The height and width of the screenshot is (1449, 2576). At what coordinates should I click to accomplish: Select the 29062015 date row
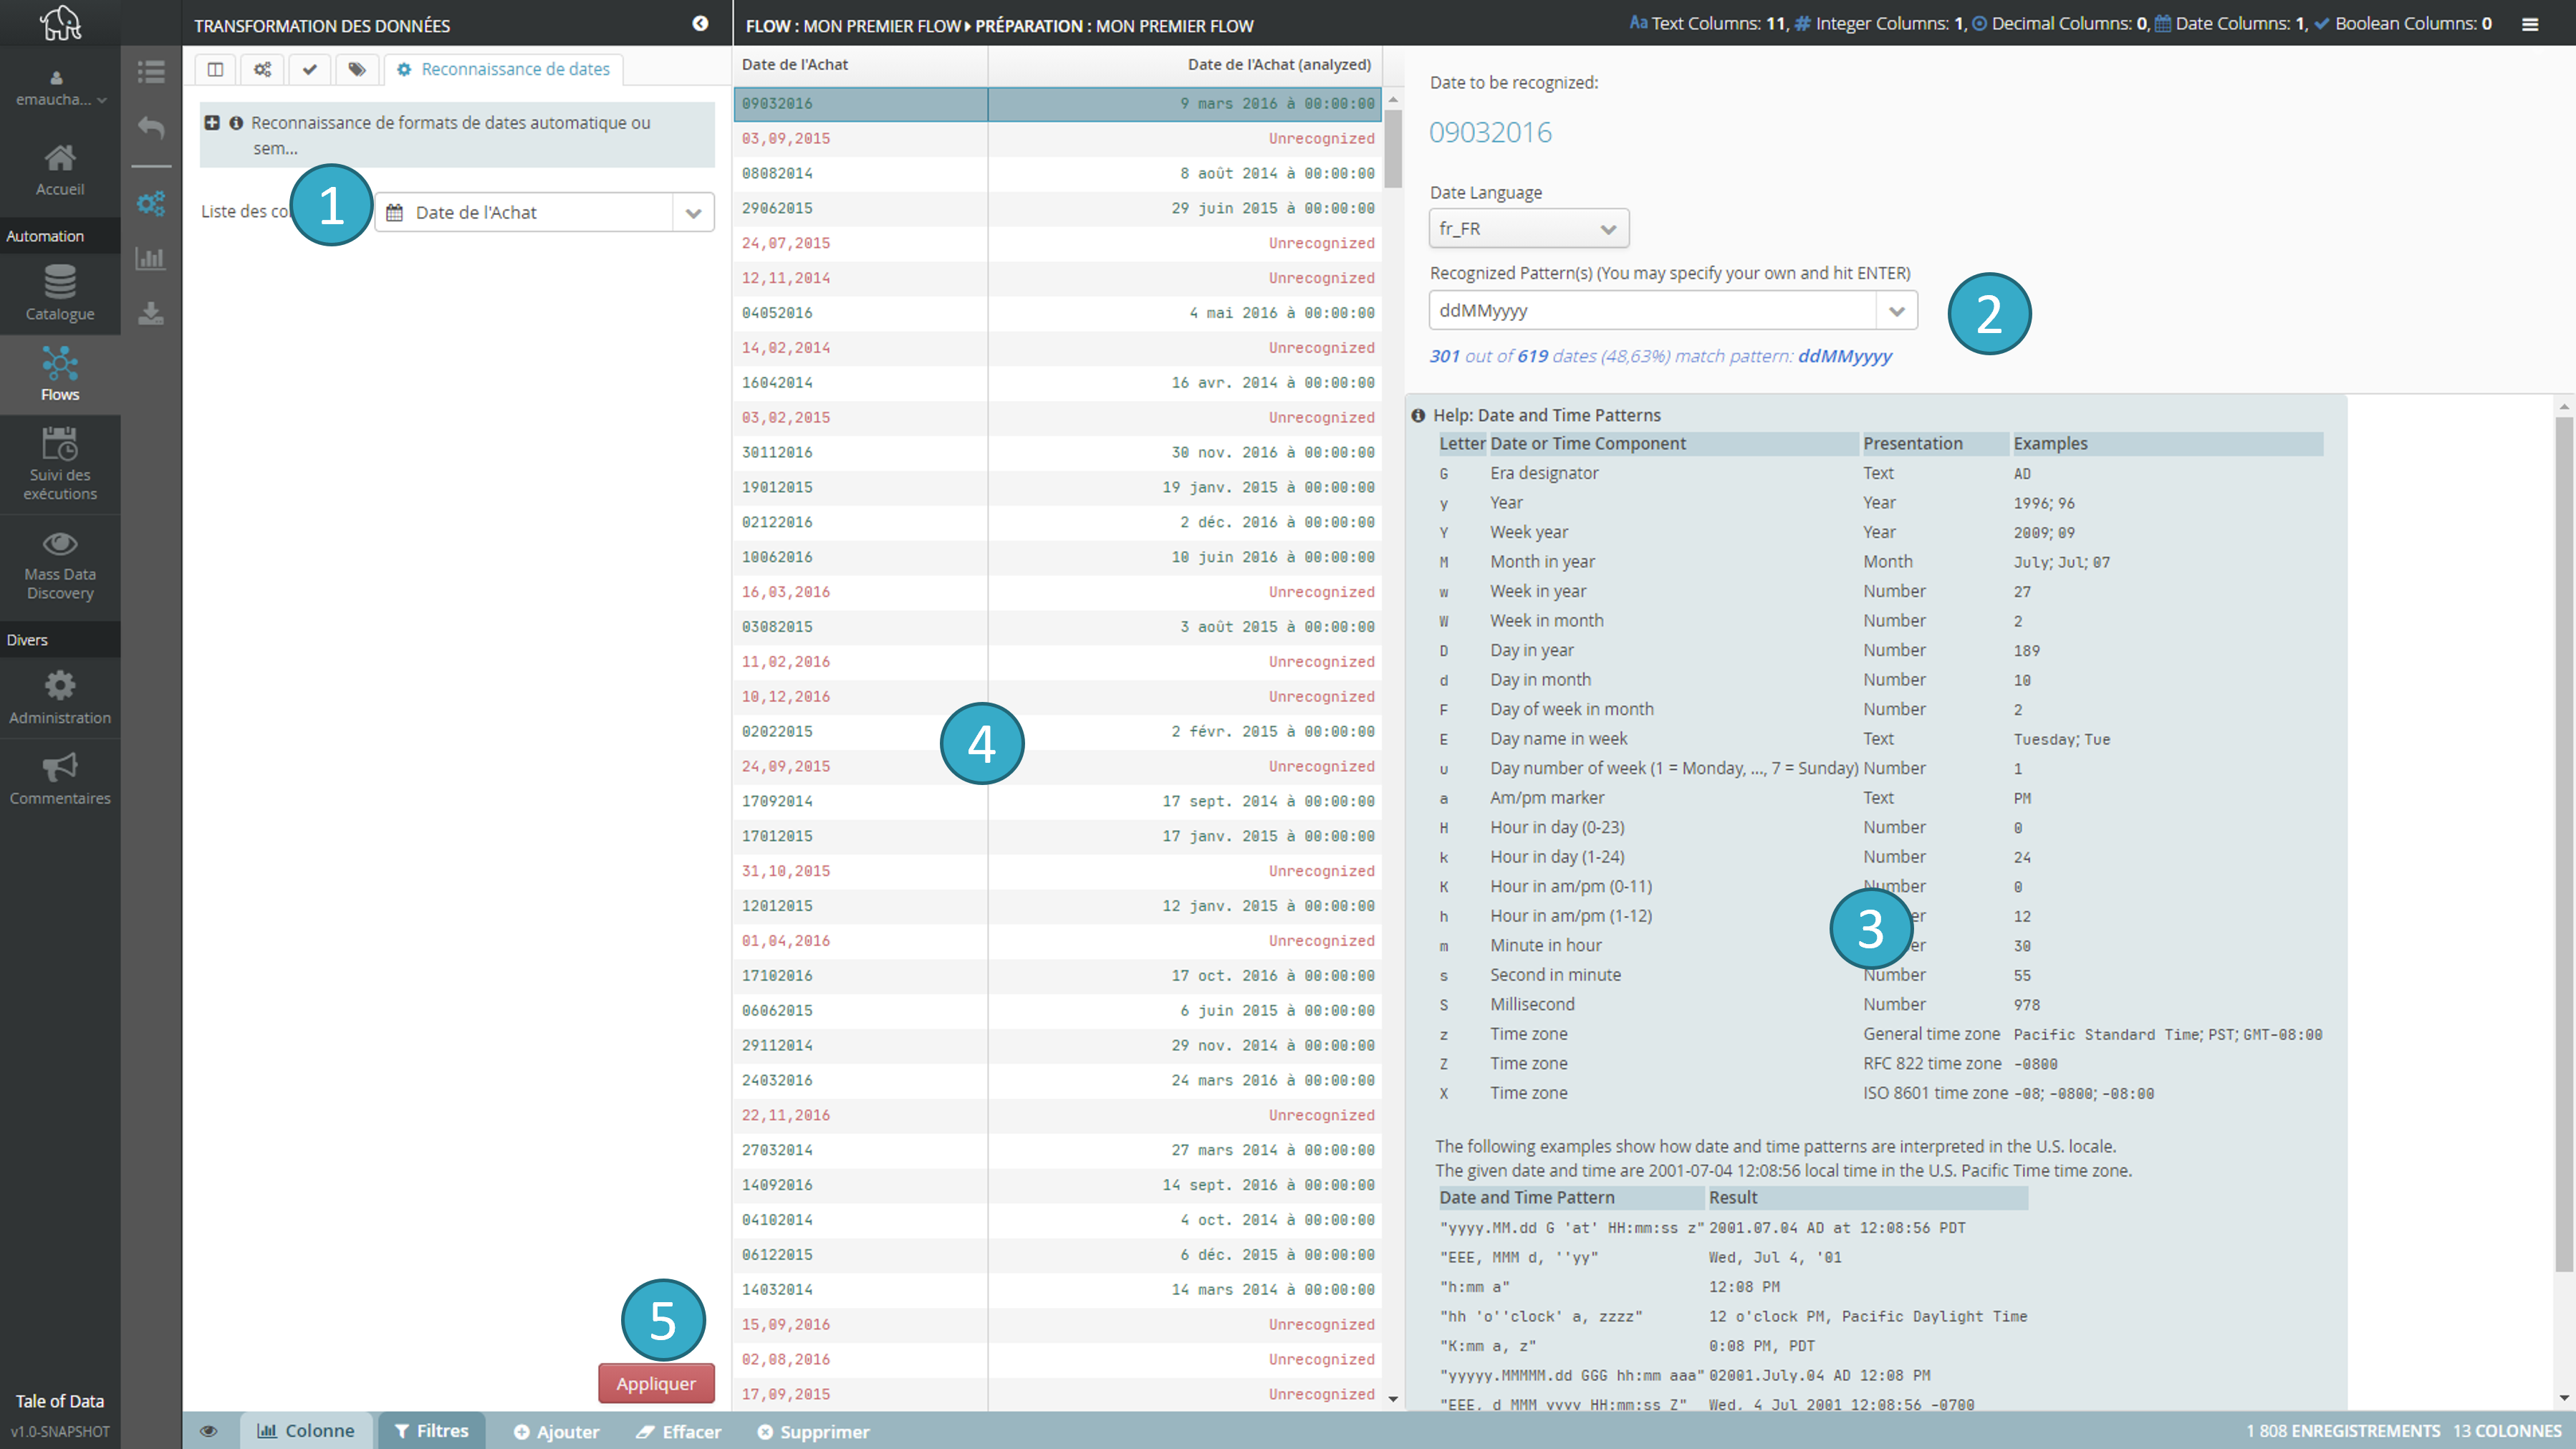[1057, 208]
